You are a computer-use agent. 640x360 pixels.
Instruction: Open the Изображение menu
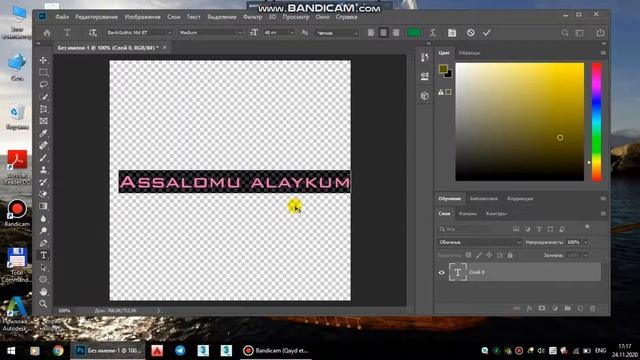[x=142, y=17]
